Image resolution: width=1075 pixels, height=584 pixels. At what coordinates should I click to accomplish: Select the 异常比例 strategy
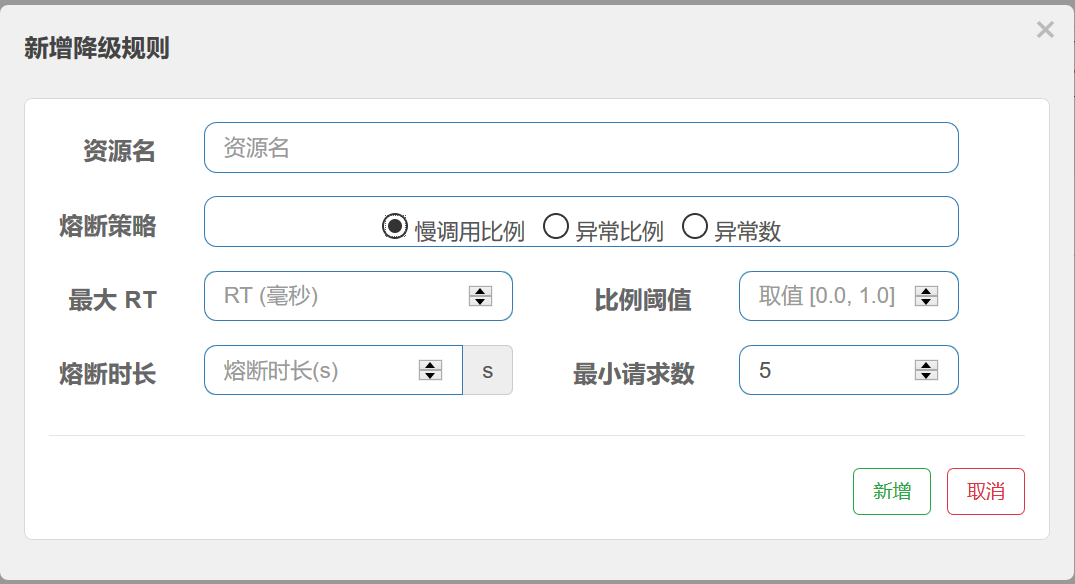555,225
